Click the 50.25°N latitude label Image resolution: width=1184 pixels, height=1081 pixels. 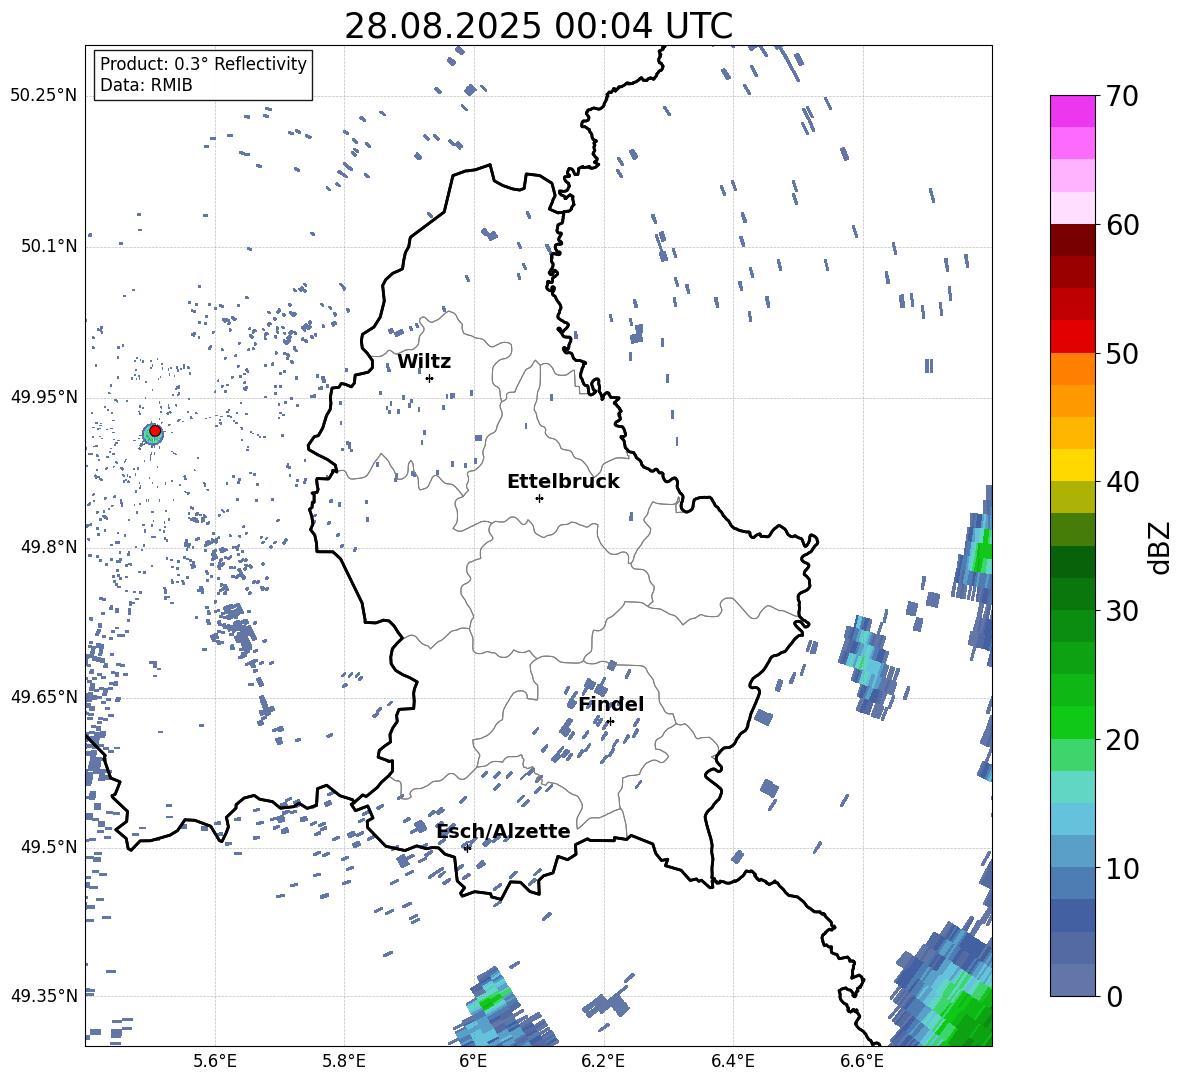pyautogui.click(x=44, y=96)
